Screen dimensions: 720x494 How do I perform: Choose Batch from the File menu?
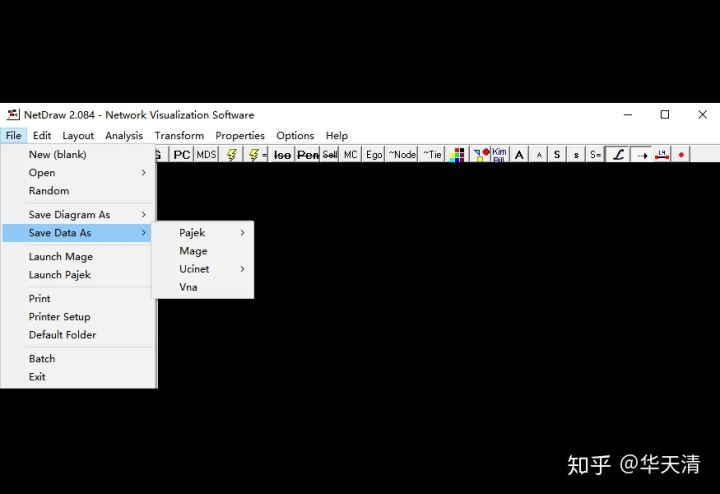[78, 359]
